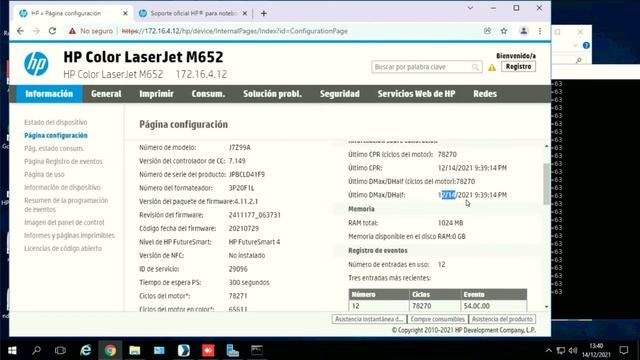This screenshot has height=360, width=640.
Task: Reload the page with refresh icon
Action: click(x=52, y=31)
